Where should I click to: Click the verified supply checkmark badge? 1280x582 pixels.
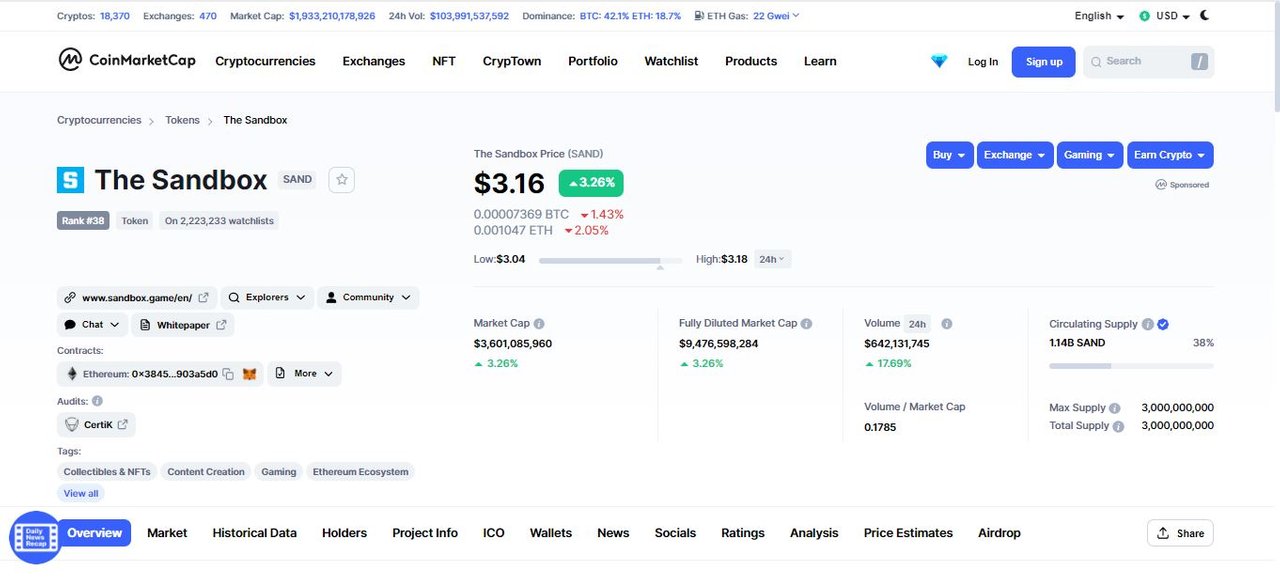[1163, 324]
